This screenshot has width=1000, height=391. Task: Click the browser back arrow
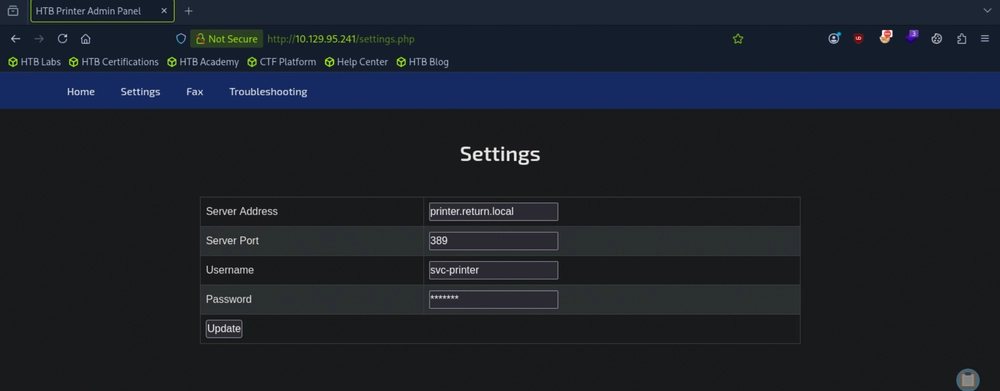point(15,39)
